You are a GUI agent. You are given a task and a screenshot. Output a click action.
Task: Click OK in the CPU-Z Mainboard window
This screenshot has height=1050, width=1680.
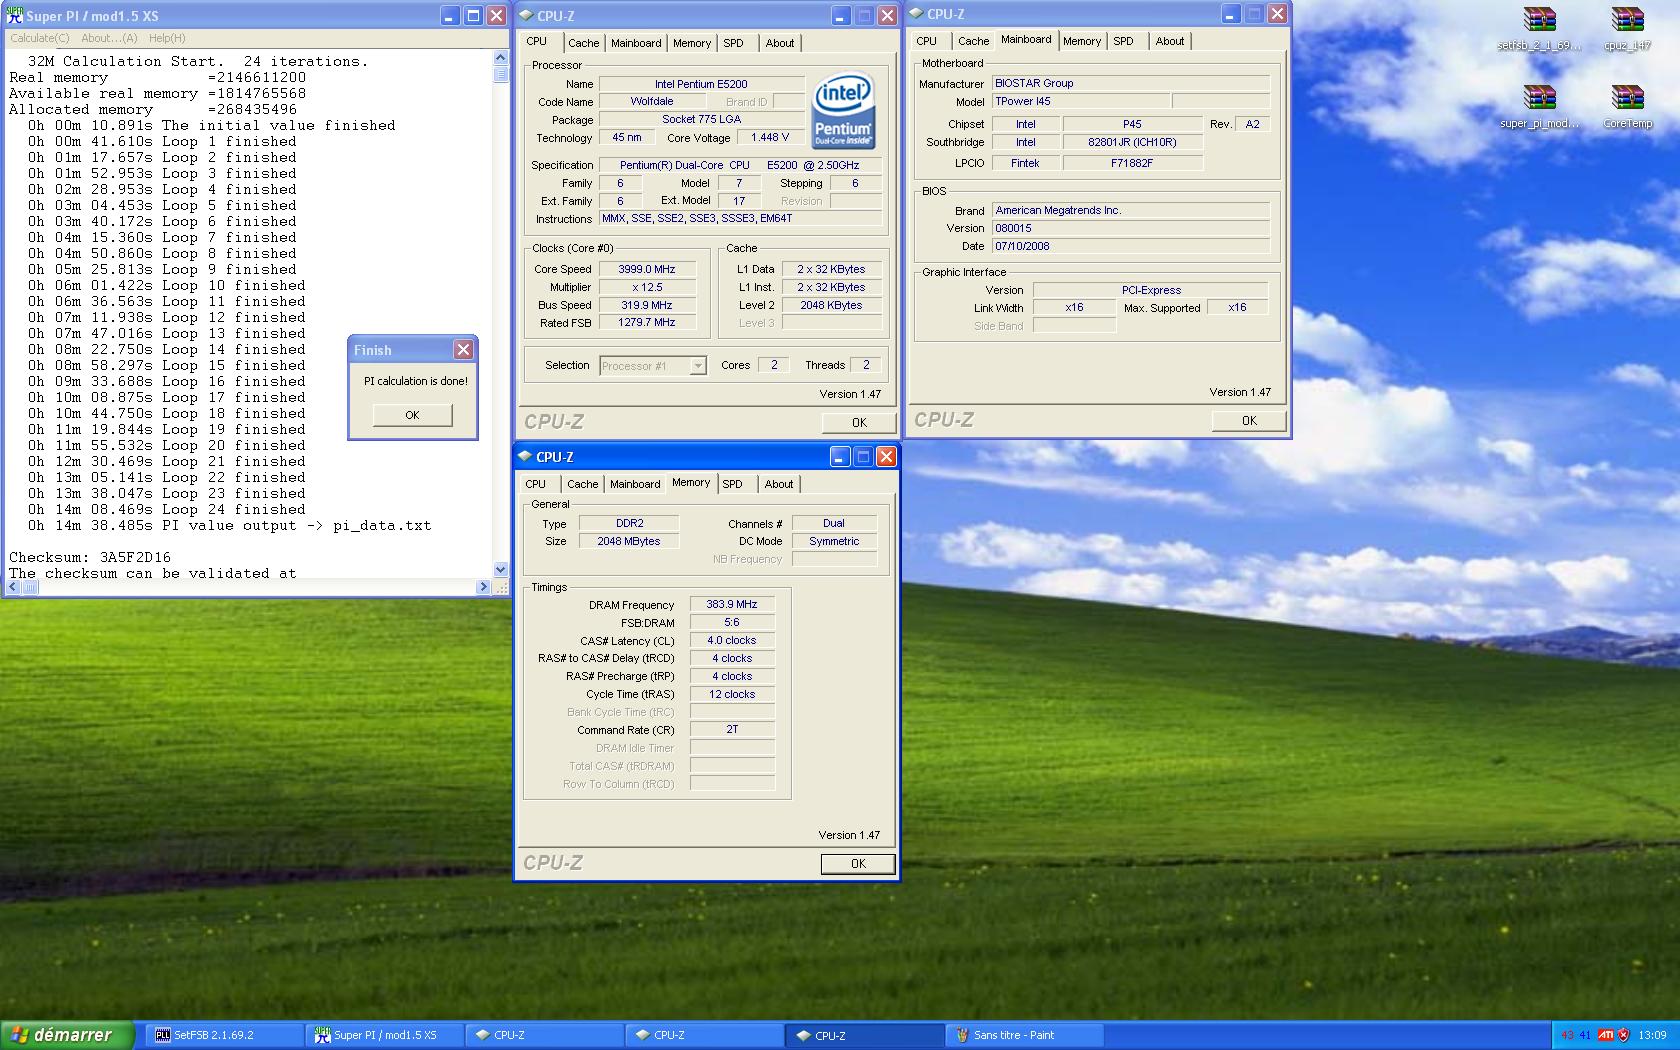click(x=1249, y=420)
